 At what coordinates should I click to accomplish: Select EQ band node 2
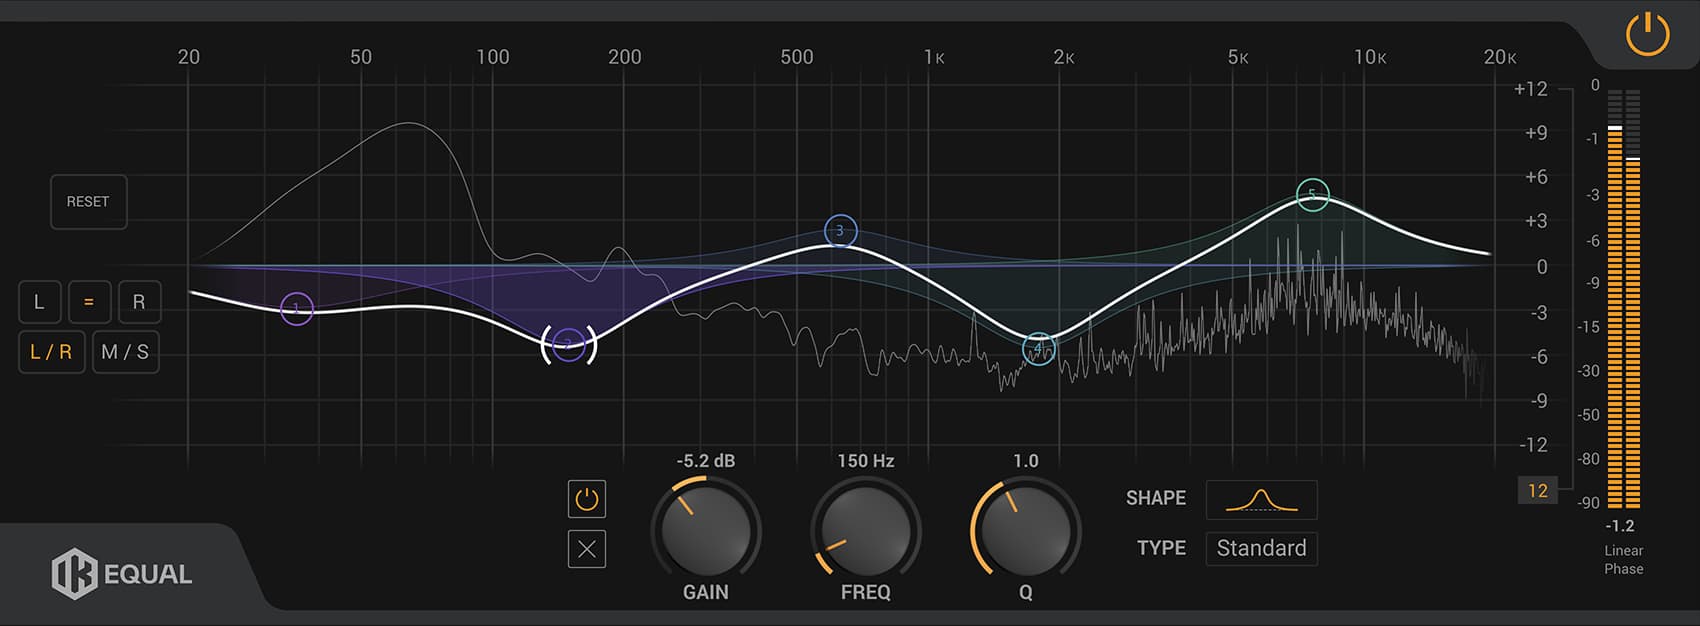[x=568, y=345]
